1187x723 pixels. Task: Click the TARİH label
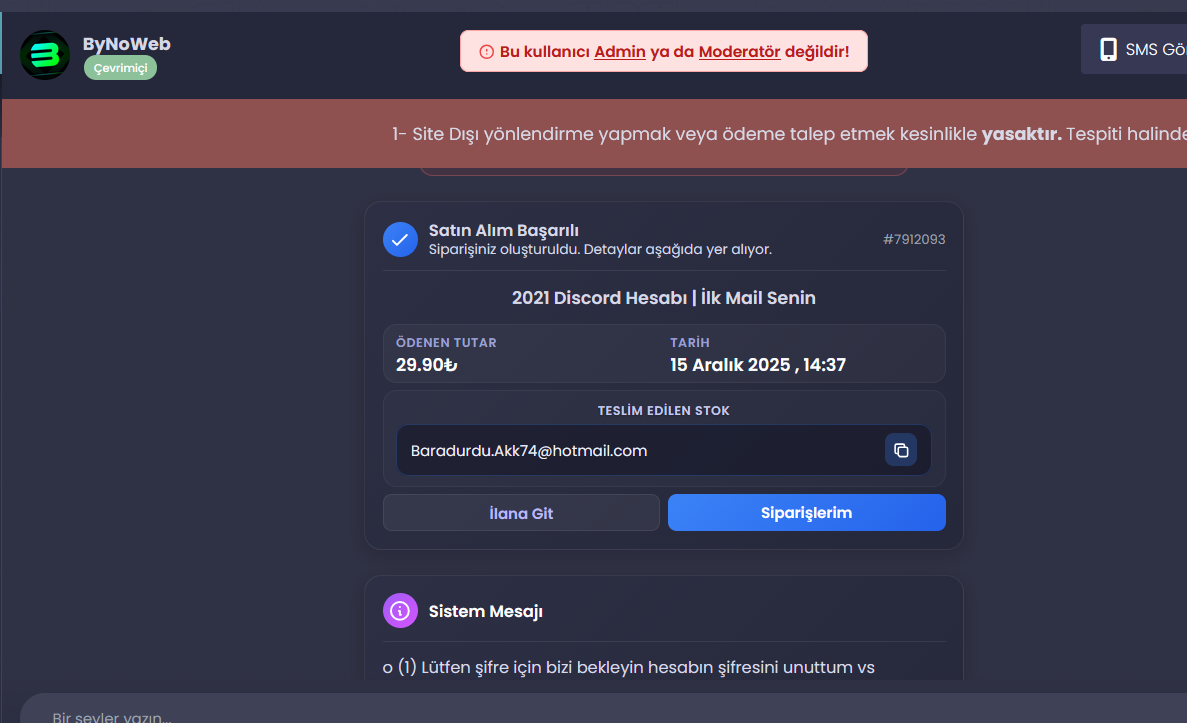pyautogui.click(x=690, y=342)
